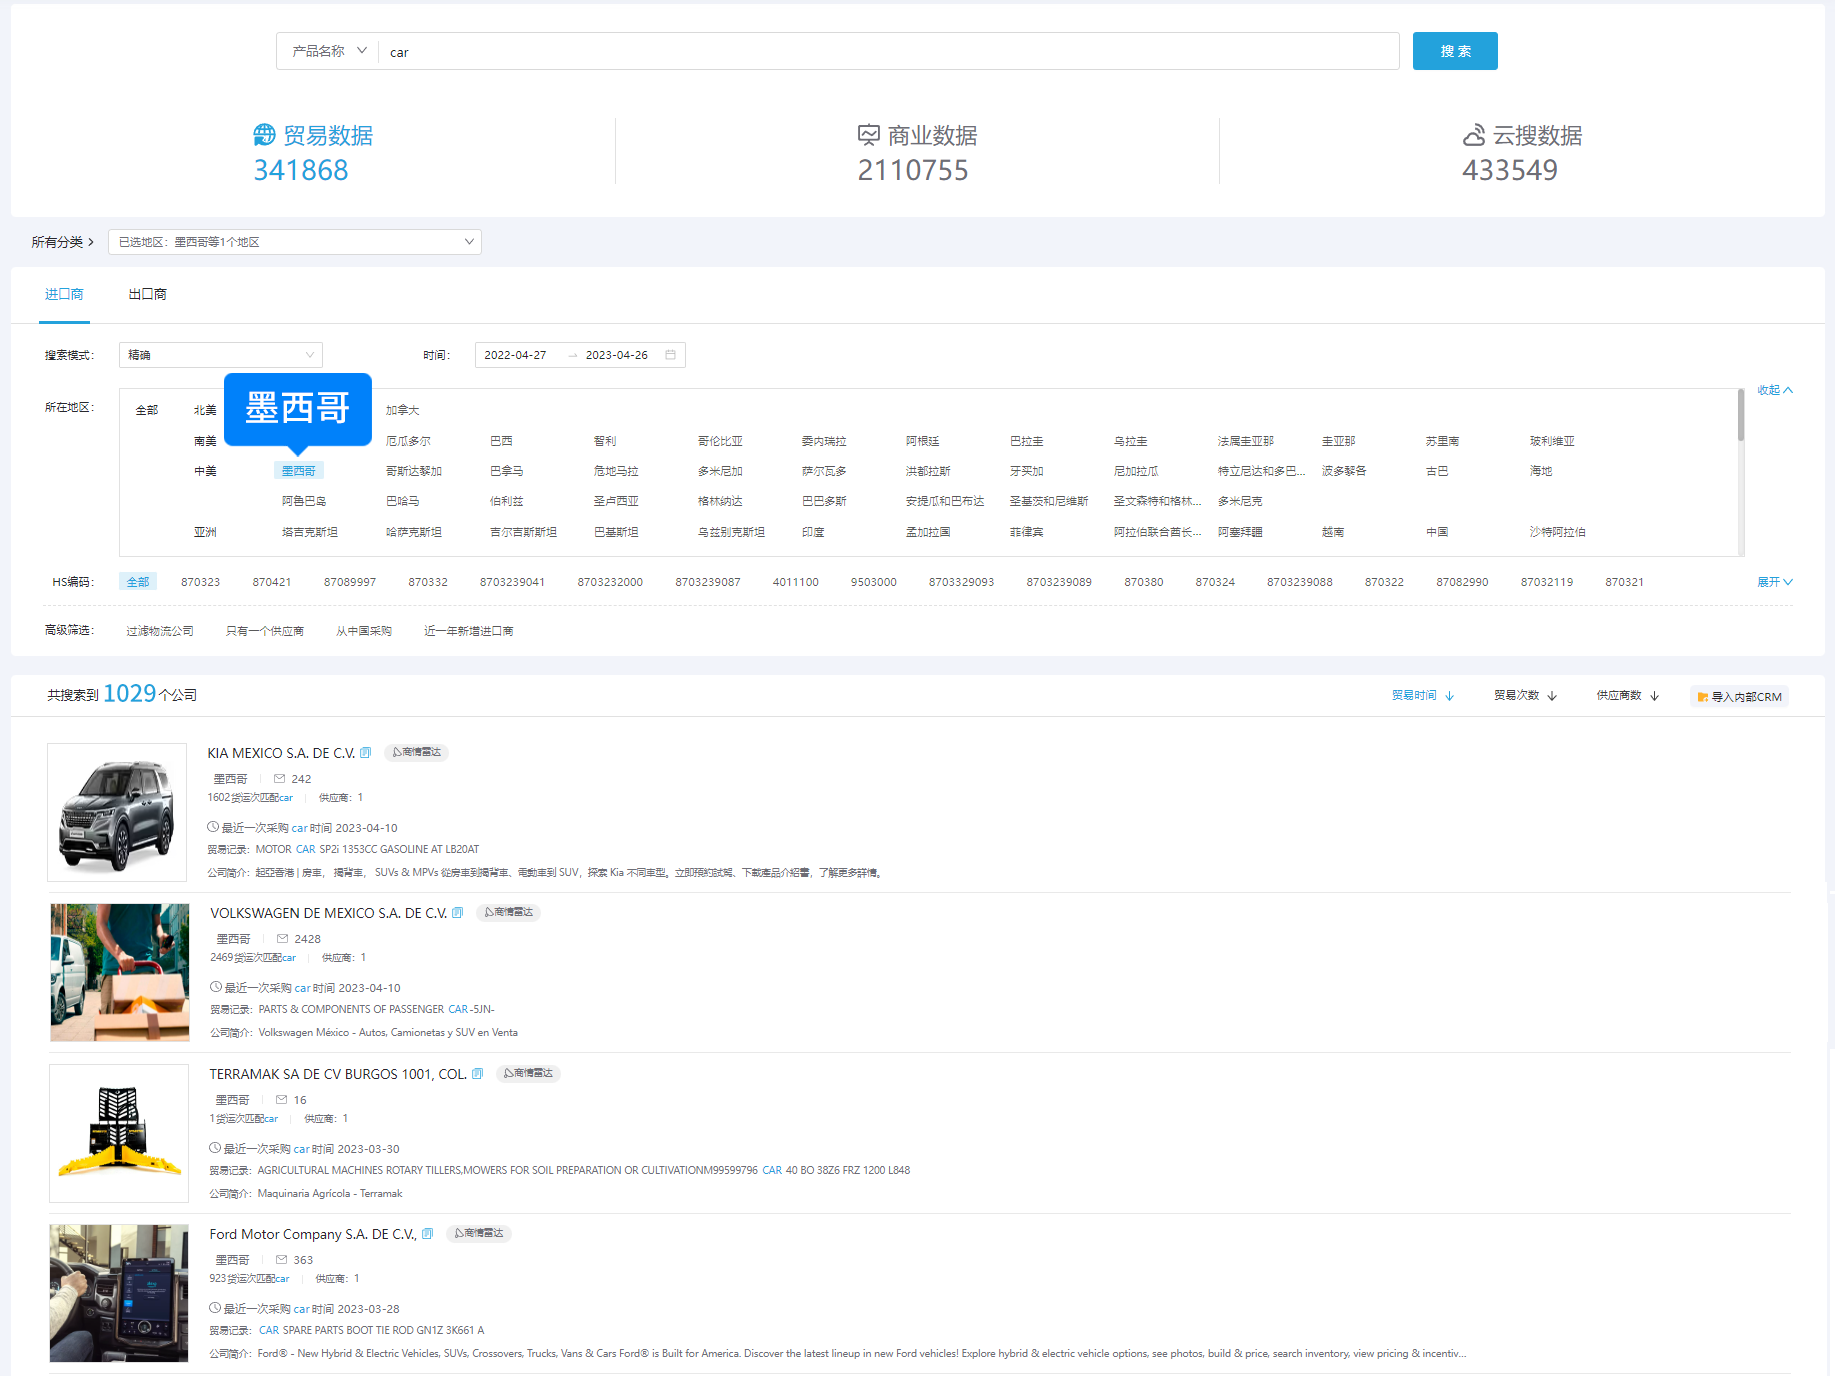Expand the HS编码 list with 展开
The image size is (1835, 1376).
pyautogui.click(x=1774, y=582)
